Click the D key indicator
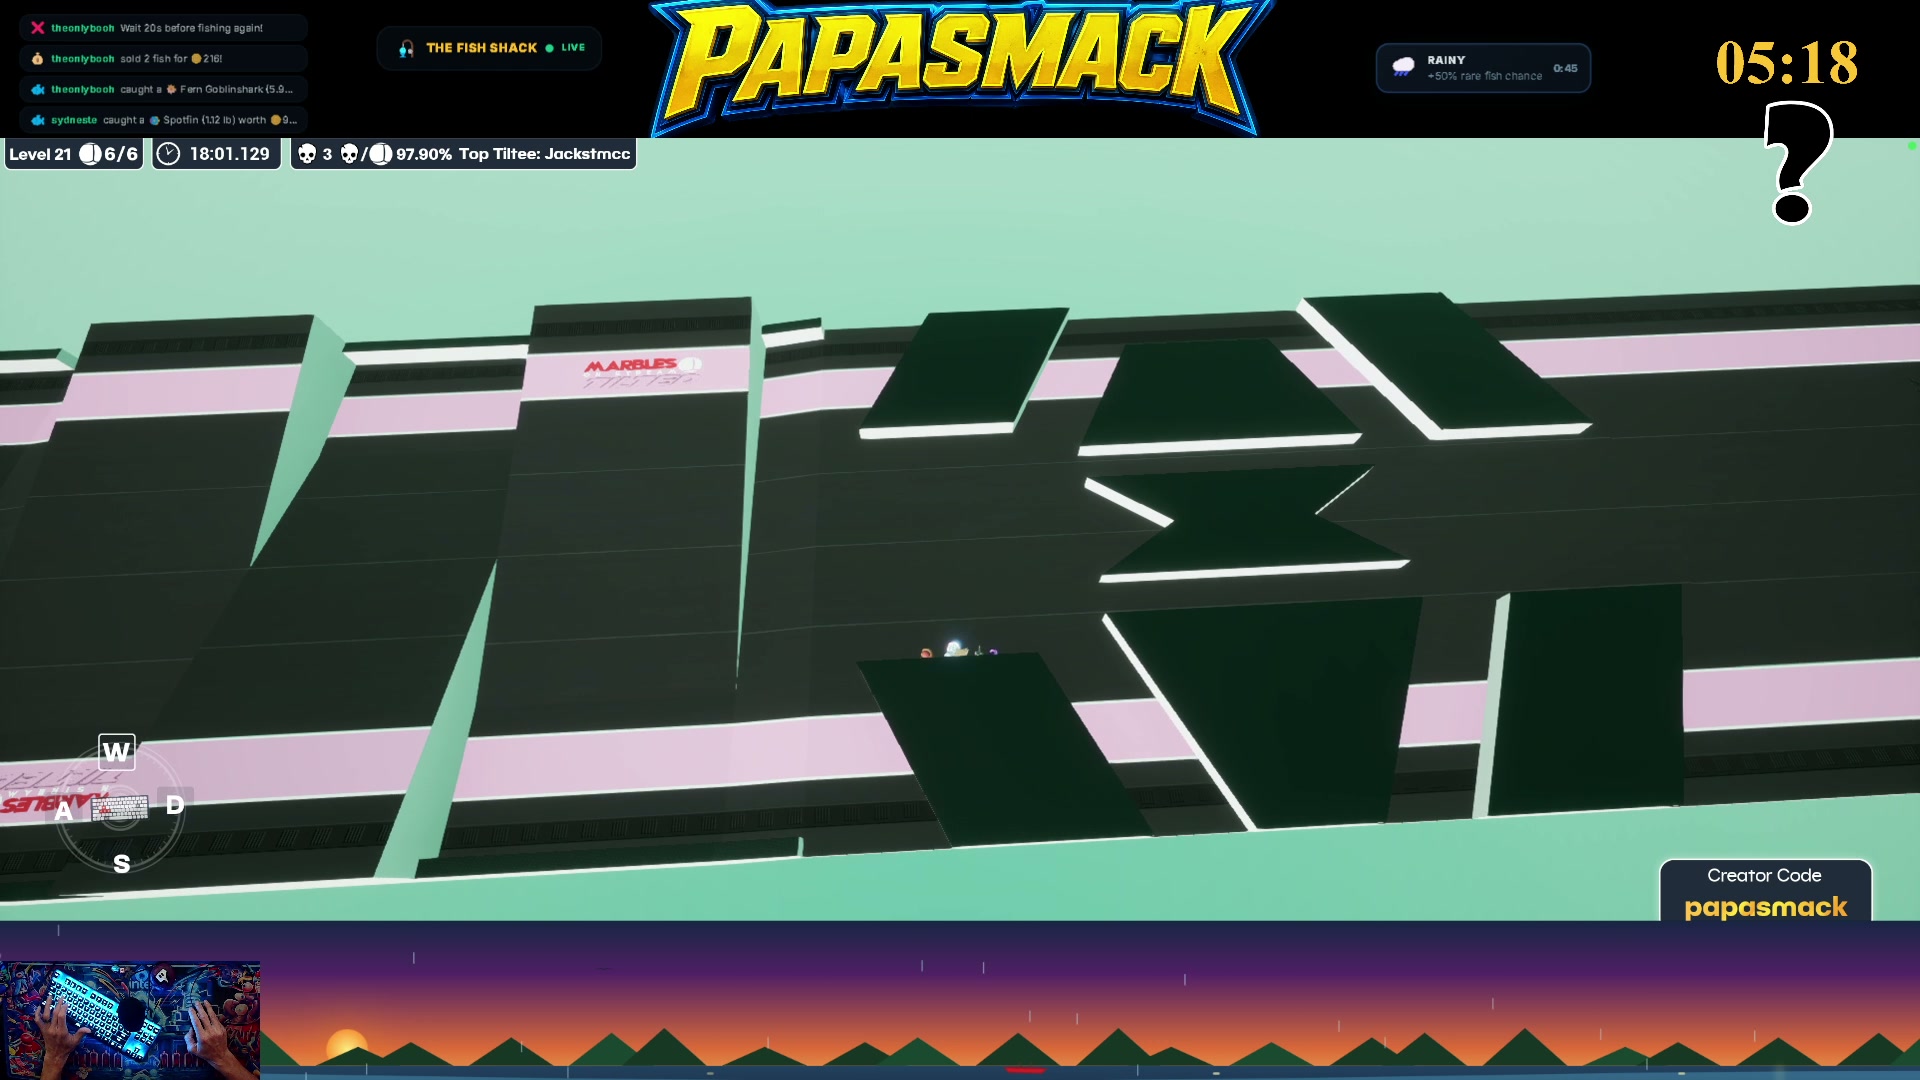 pos(175,805)
